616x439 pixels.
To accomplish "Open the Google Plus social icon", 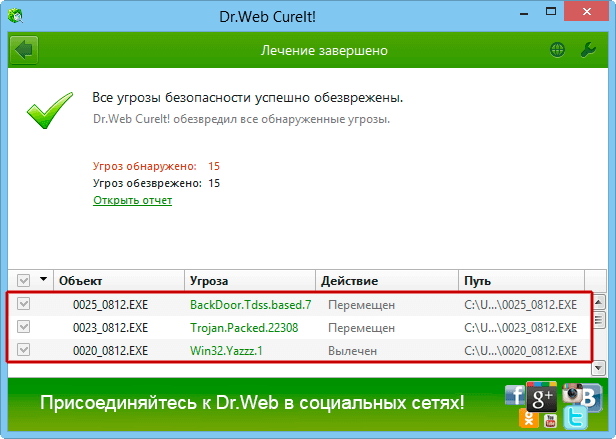I will (x=542, y=397).
